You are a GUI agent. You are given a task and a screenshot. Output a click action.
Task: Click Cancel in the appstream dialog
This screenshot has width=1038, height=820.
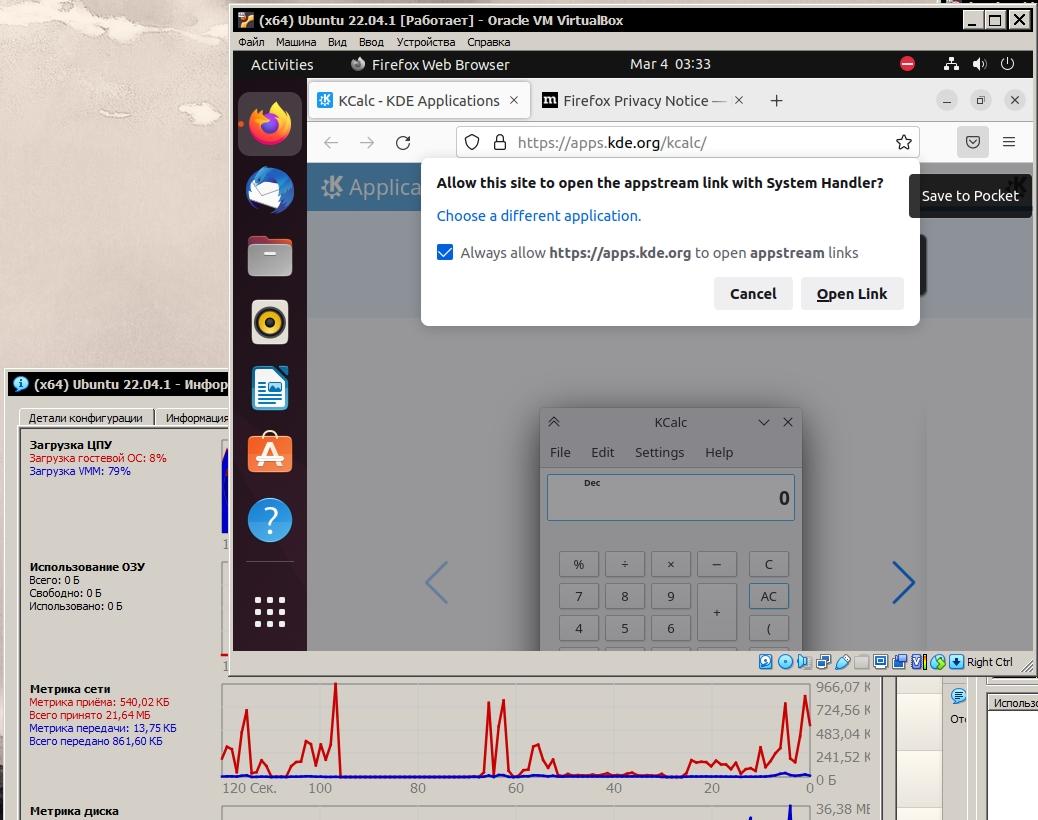click(753, 293)
